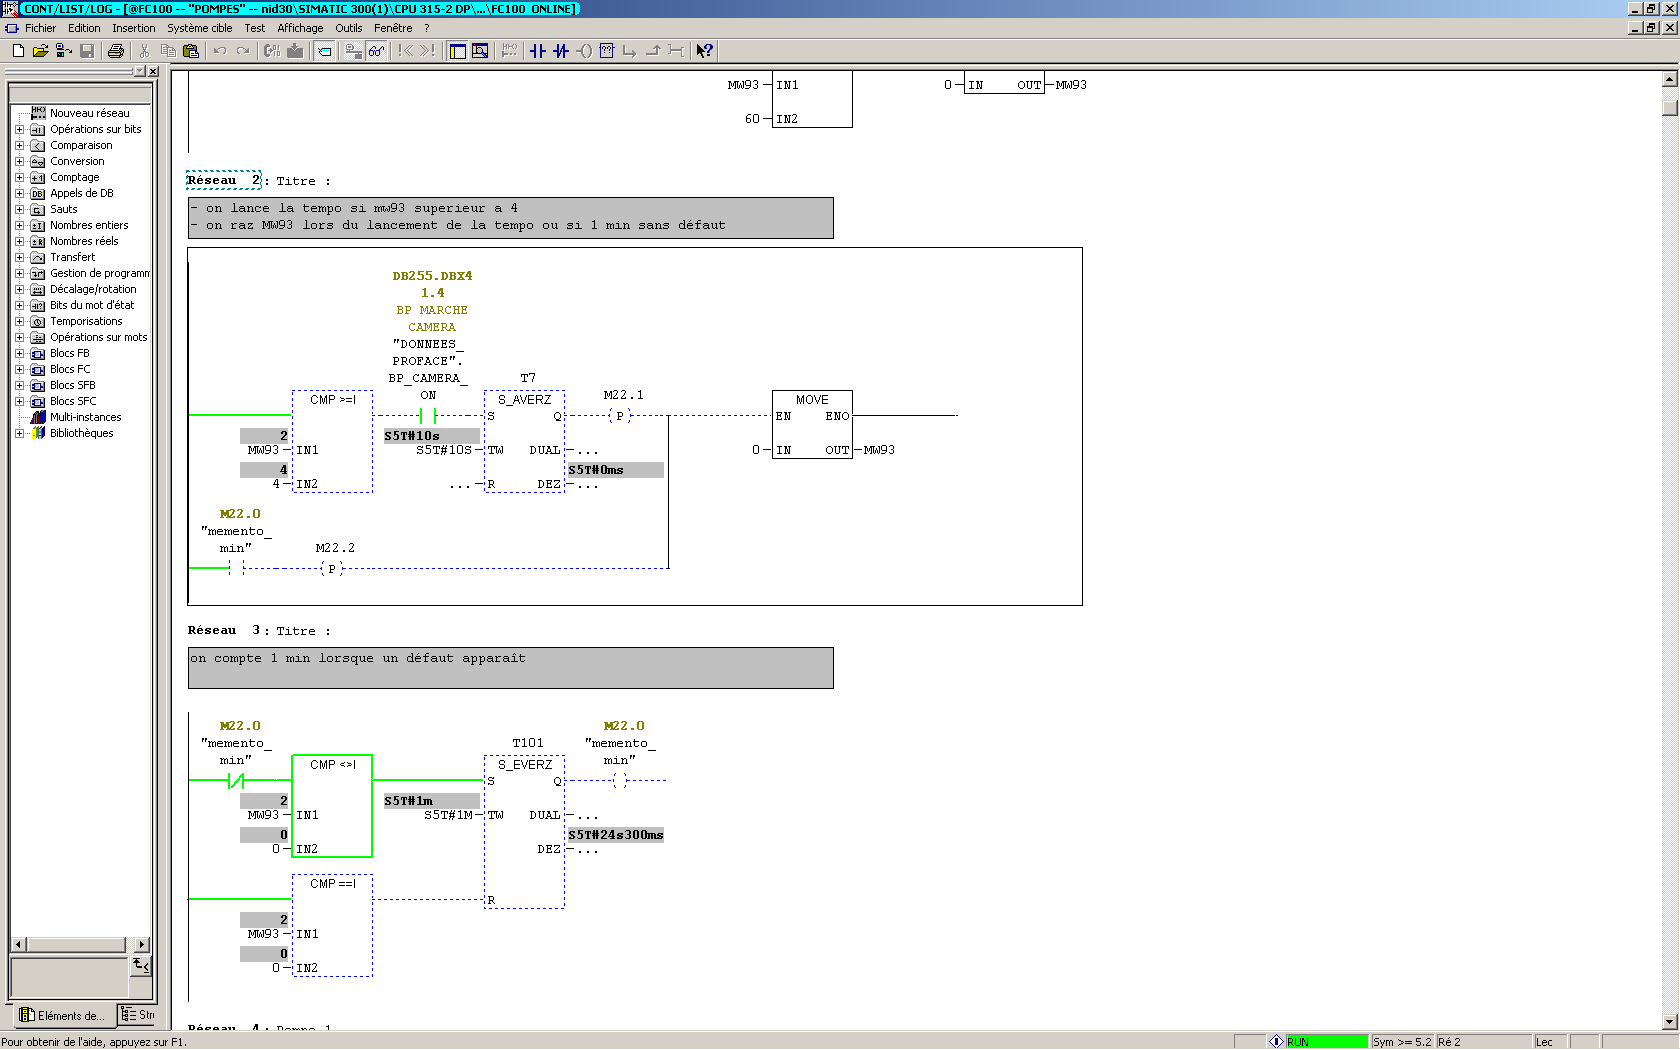This screenshot has width=1680, height=1050.
Task: Click the normally closed contact toolbar icon
Action: [x=561, y=51]
